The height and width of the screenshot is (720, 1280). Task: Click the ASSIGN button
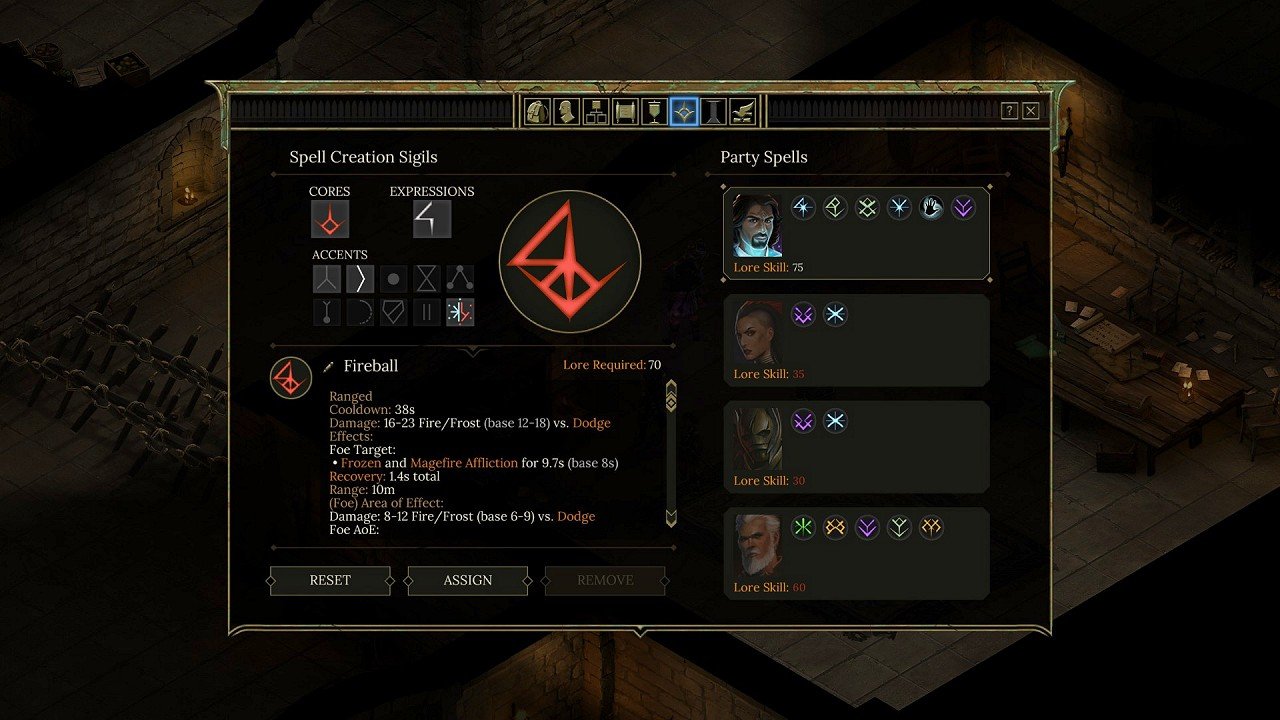(x=468, y=580)
